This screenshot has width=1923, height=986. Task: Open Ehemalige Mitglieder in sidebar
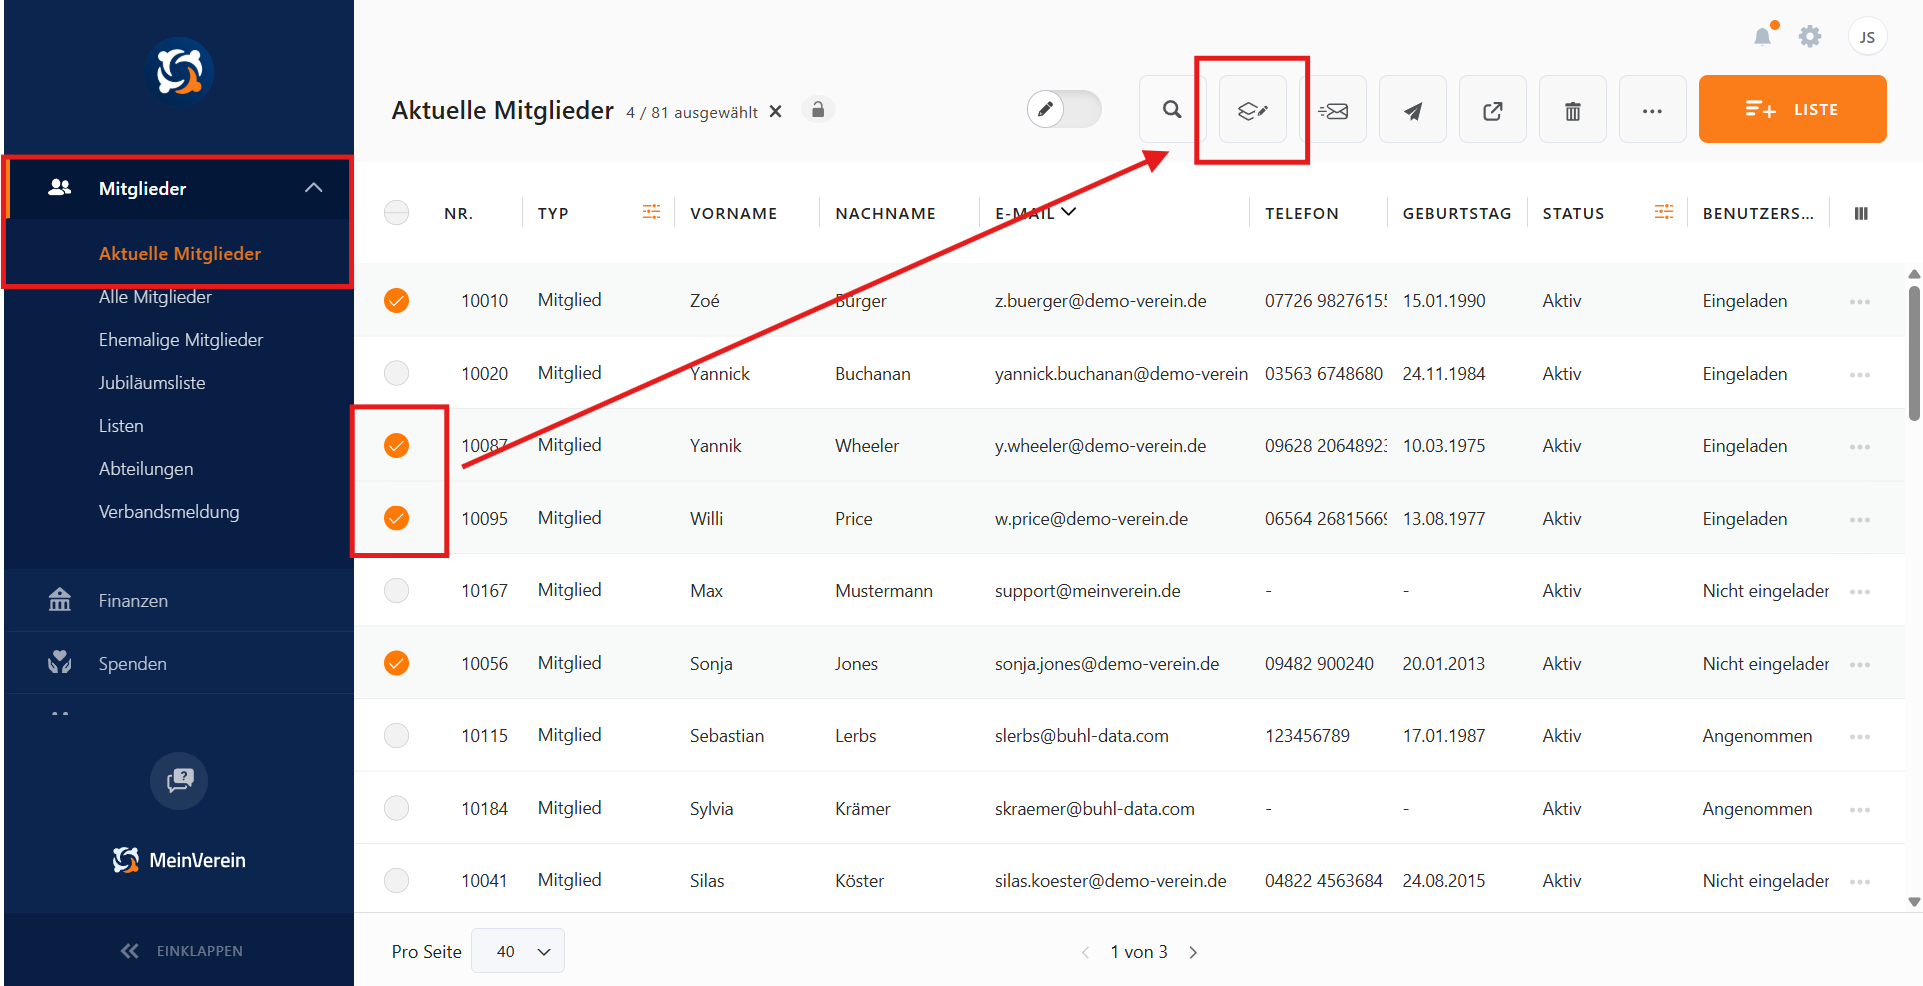[x=181, y=340]
